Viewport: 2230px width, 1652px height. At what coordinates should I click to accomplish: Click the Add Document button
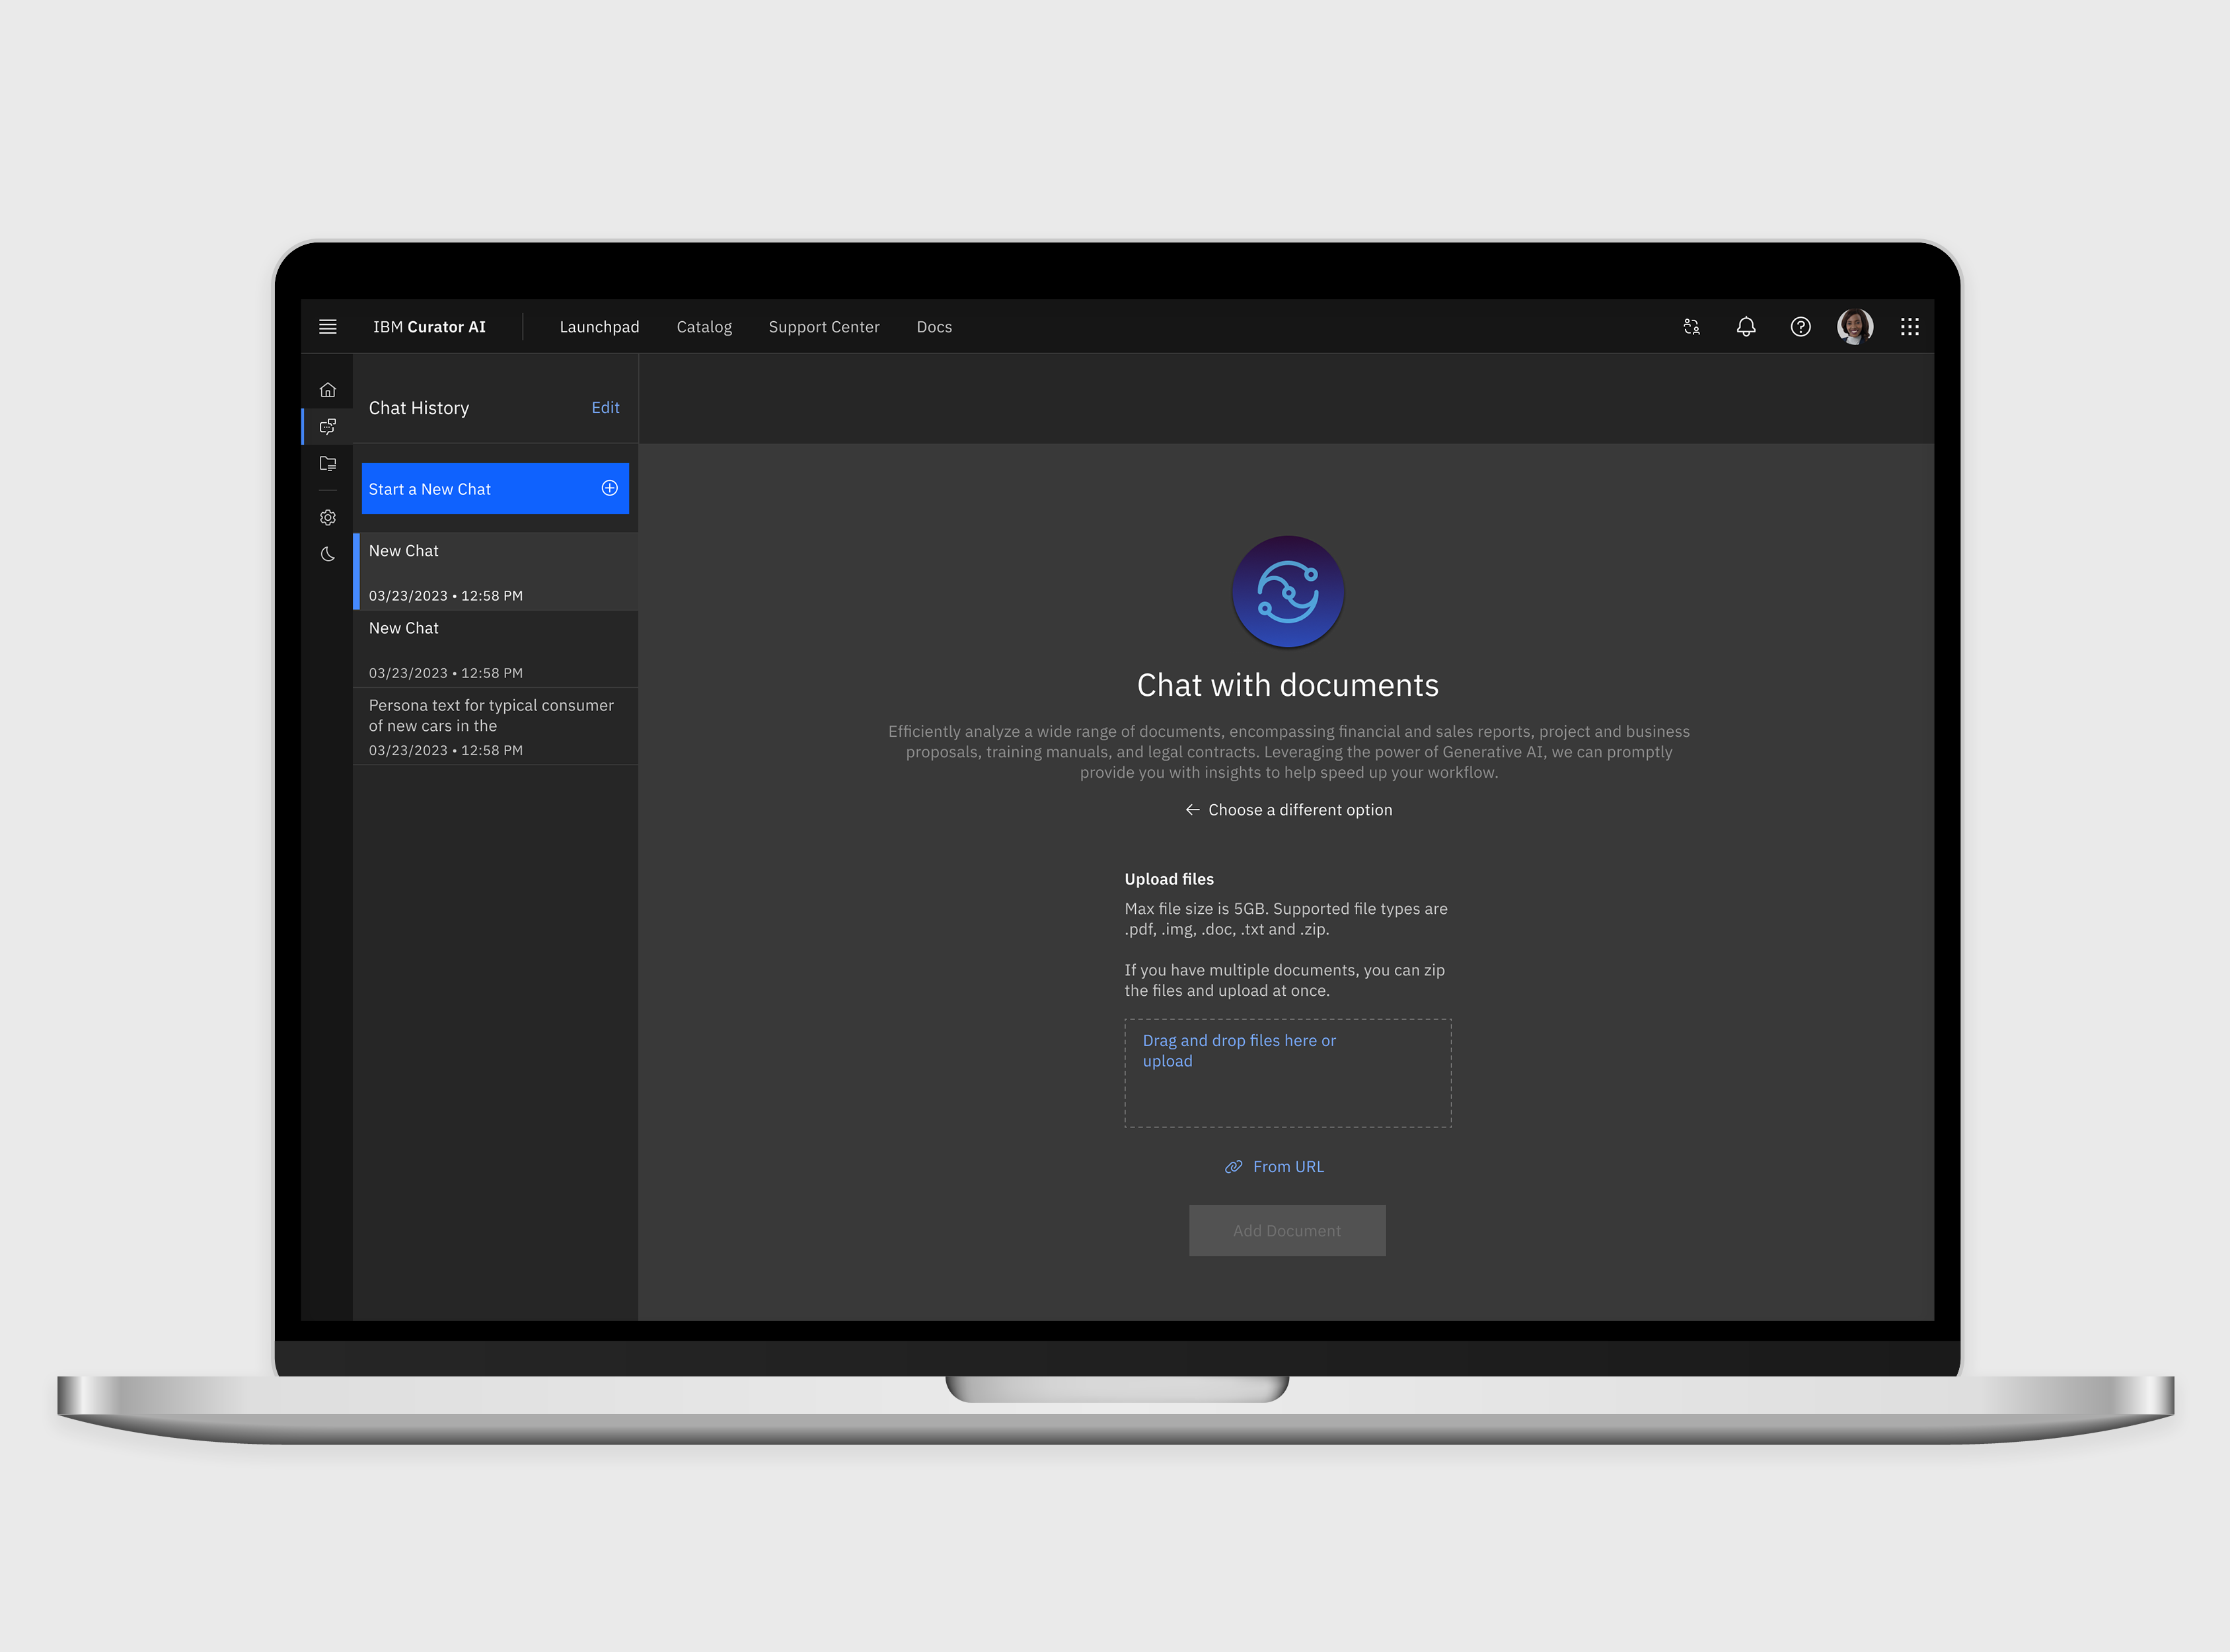point(1287,1231)
